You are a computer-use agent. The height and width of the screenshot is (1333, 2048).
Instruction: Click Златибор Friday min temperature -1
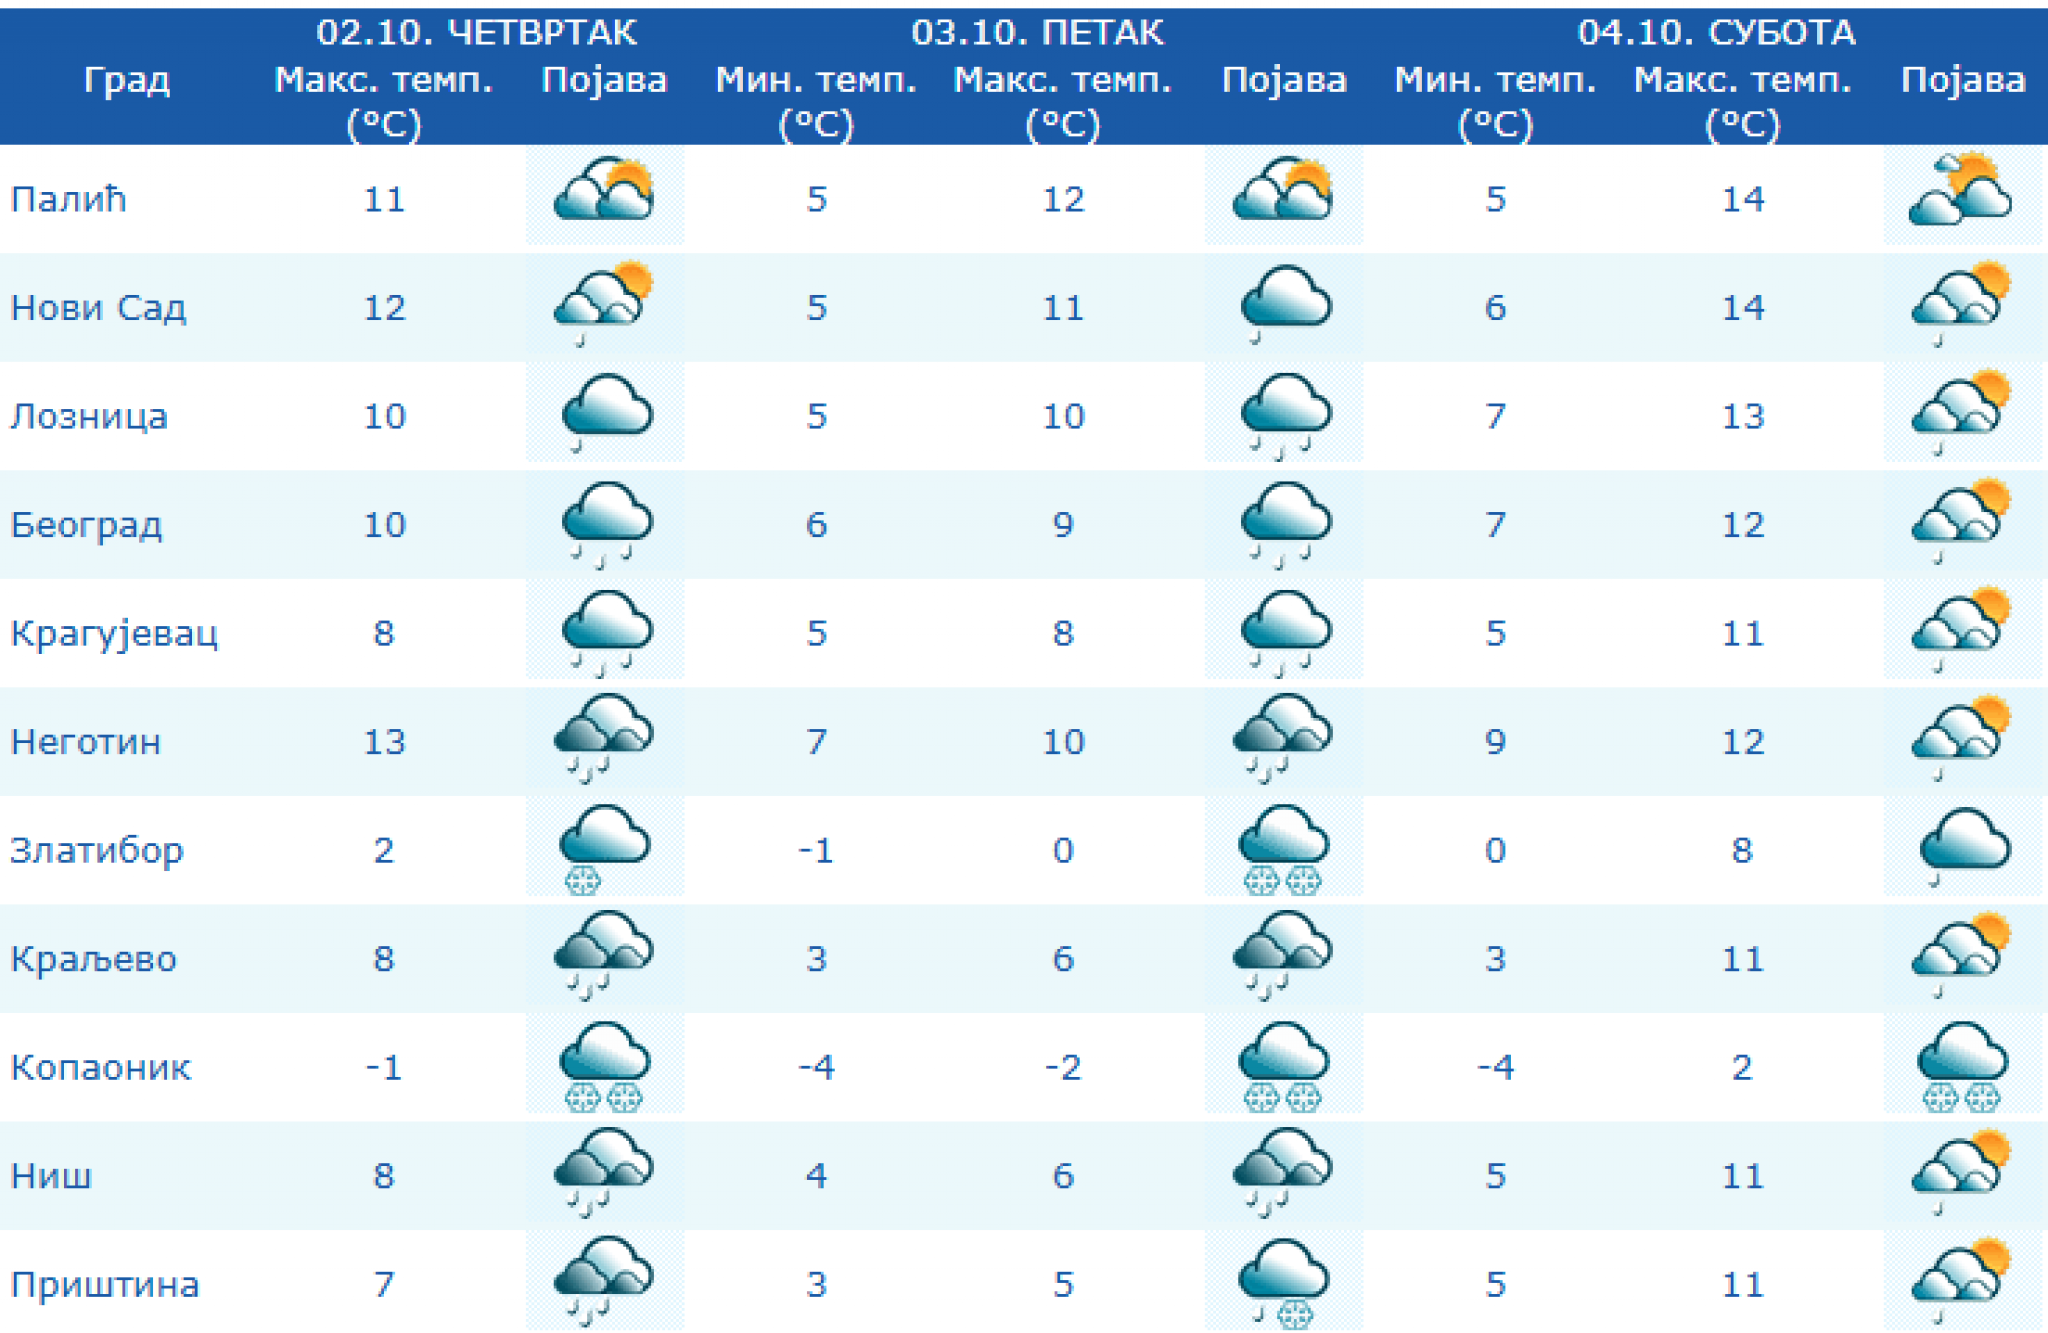coord(815,850)
